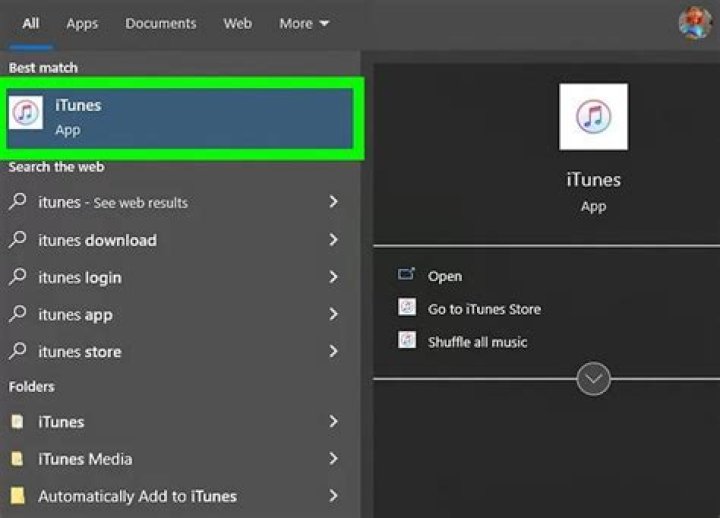Click the Go to iTunes Store icon

407,307
